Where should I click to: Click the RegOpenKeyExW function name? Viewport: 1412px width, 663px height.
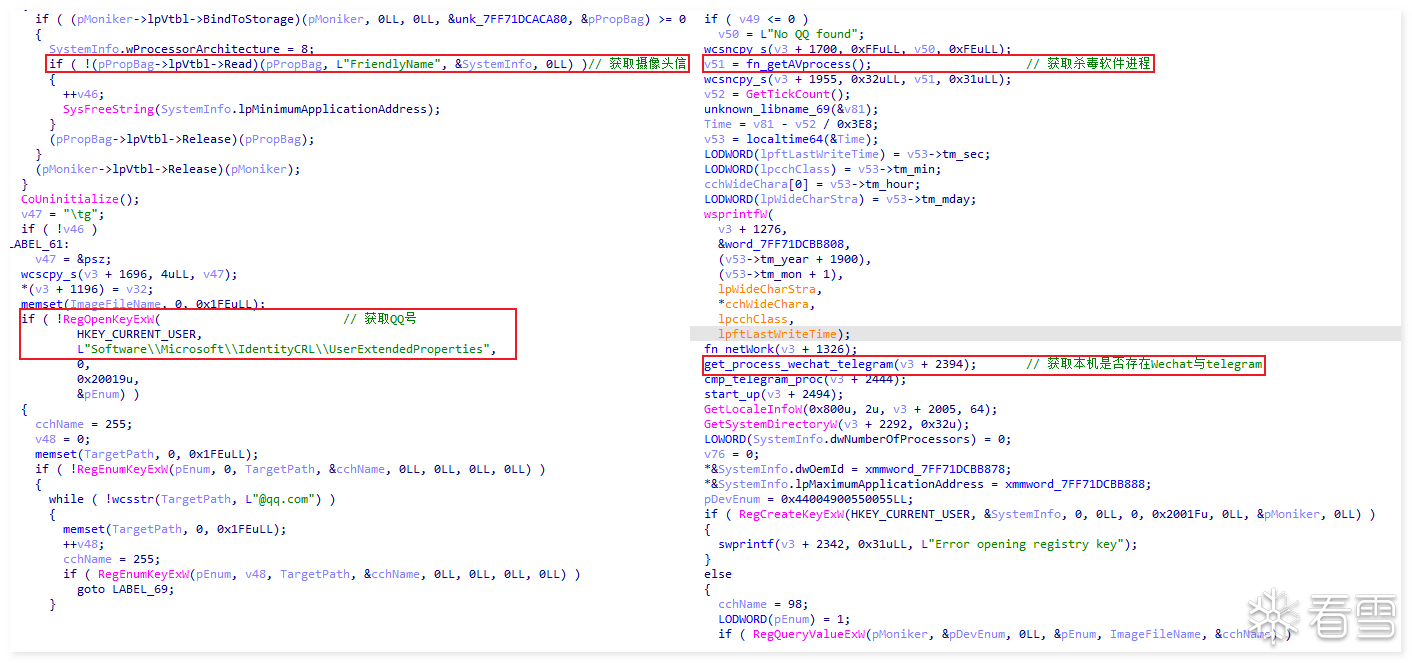[x=108, y=319]
